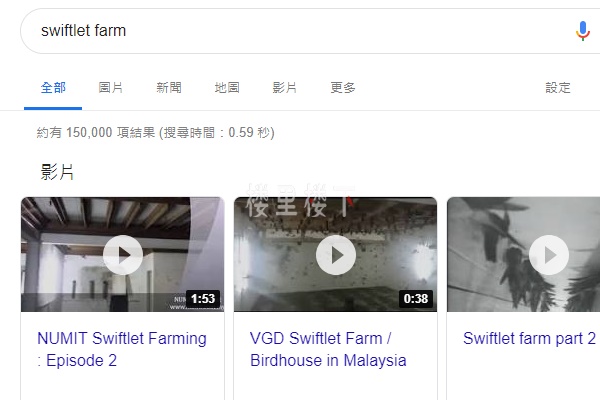Expand the 更多 more menu
Viewport: 600px width, 400px height.
[x=343, y=88]
